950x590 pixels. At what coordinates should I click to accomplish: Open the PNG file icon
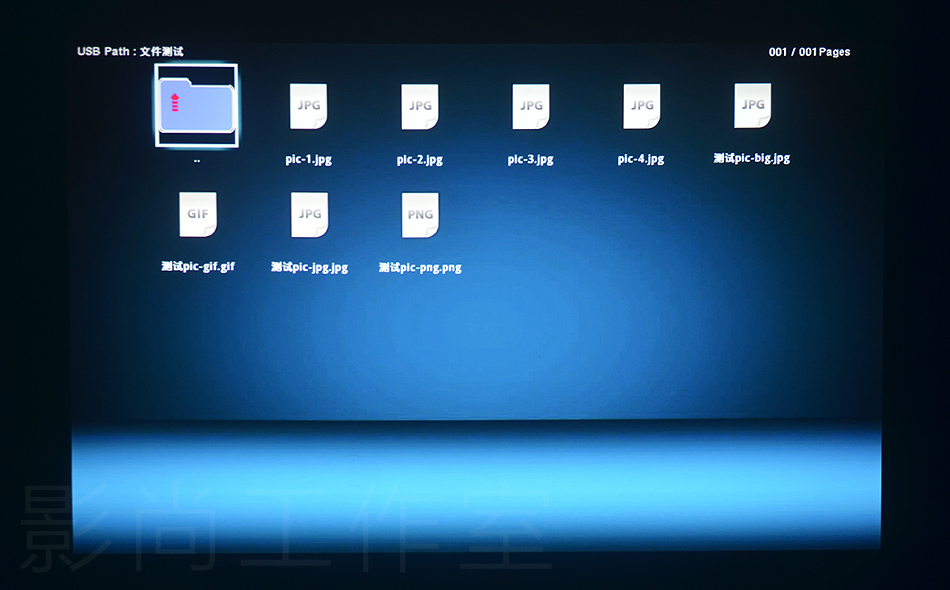tap(420, 215)
